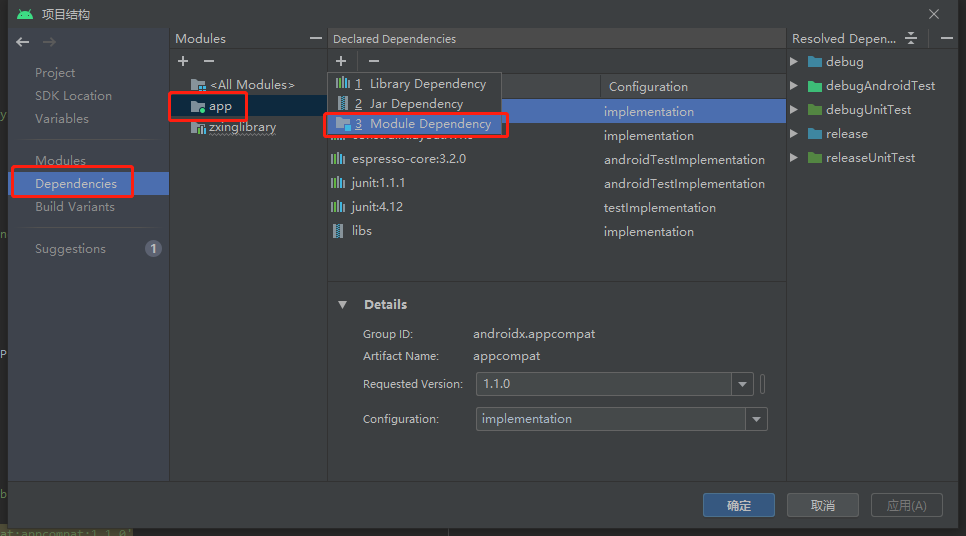The height and width of the screenshot is (536, 966).
Task: Add a new module with plus icon
Action: point(183,61)
